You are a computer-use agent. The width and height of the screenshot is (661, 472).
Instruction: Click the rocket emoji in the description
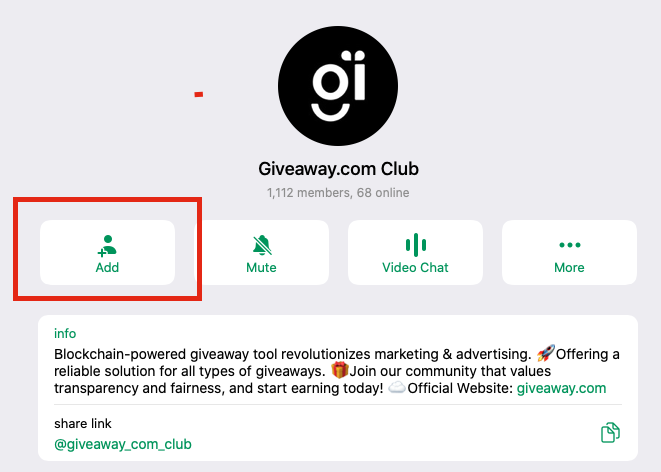(545, 353)
